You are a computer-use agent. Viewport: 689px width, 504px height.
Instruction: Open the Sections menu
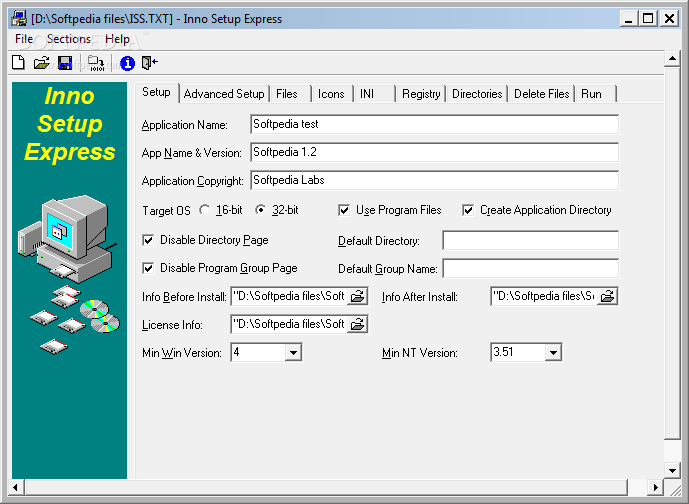click(69, 39)
